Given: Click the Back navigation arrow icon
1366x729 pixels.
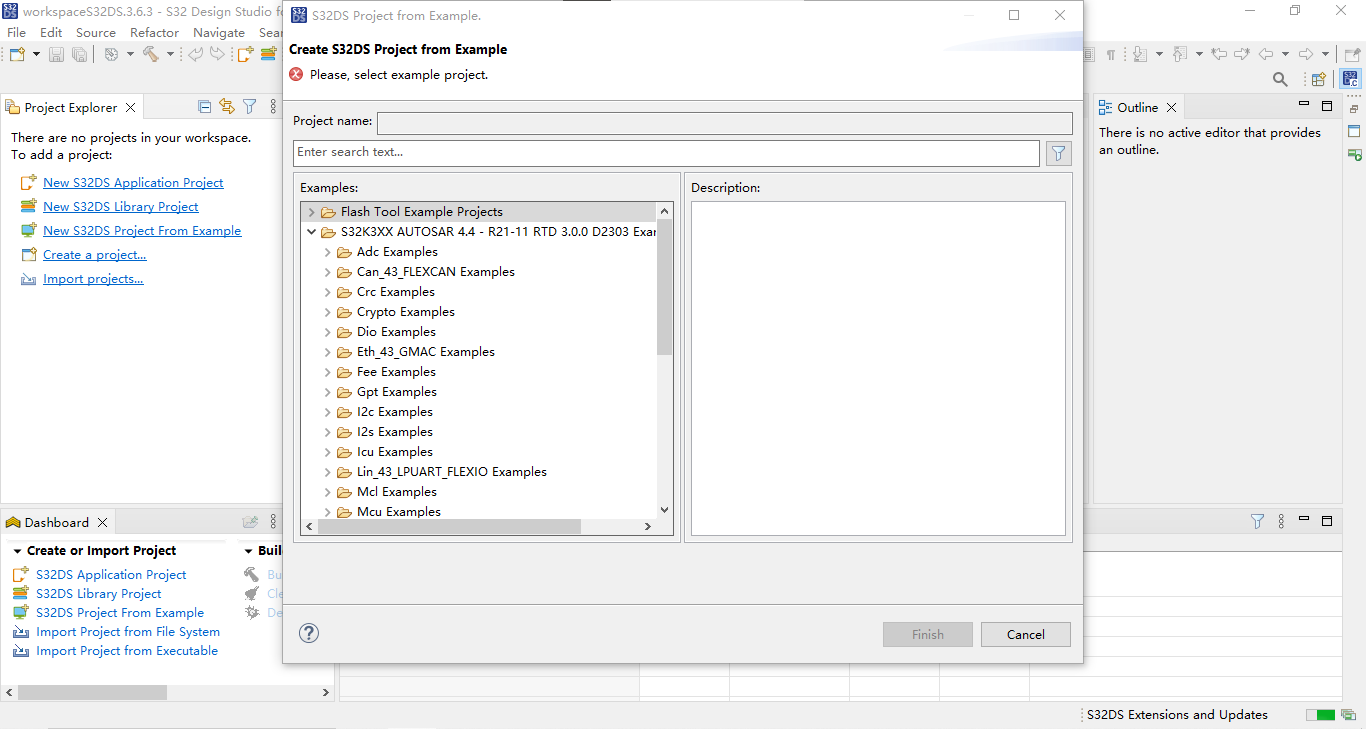Looking at the screenshot, I should pyautogui.click(x=1266, y=54).
